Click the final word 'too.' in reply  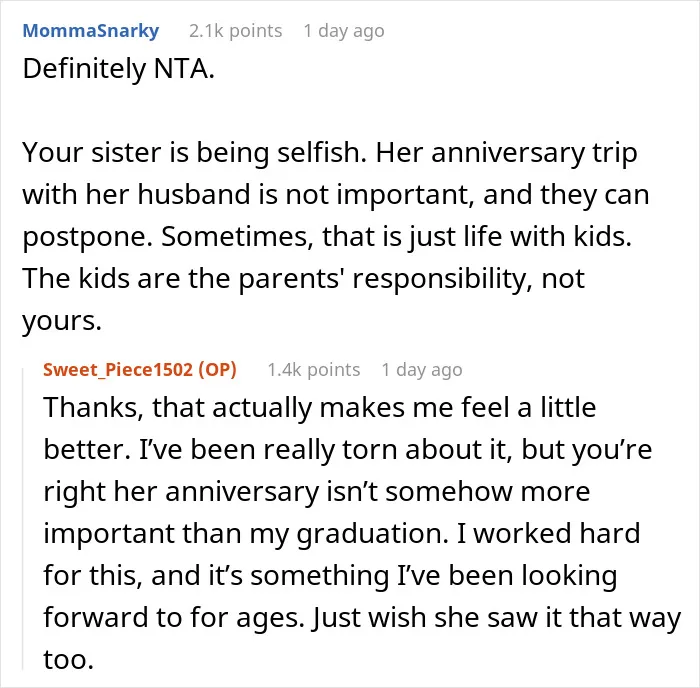(68, 659)
